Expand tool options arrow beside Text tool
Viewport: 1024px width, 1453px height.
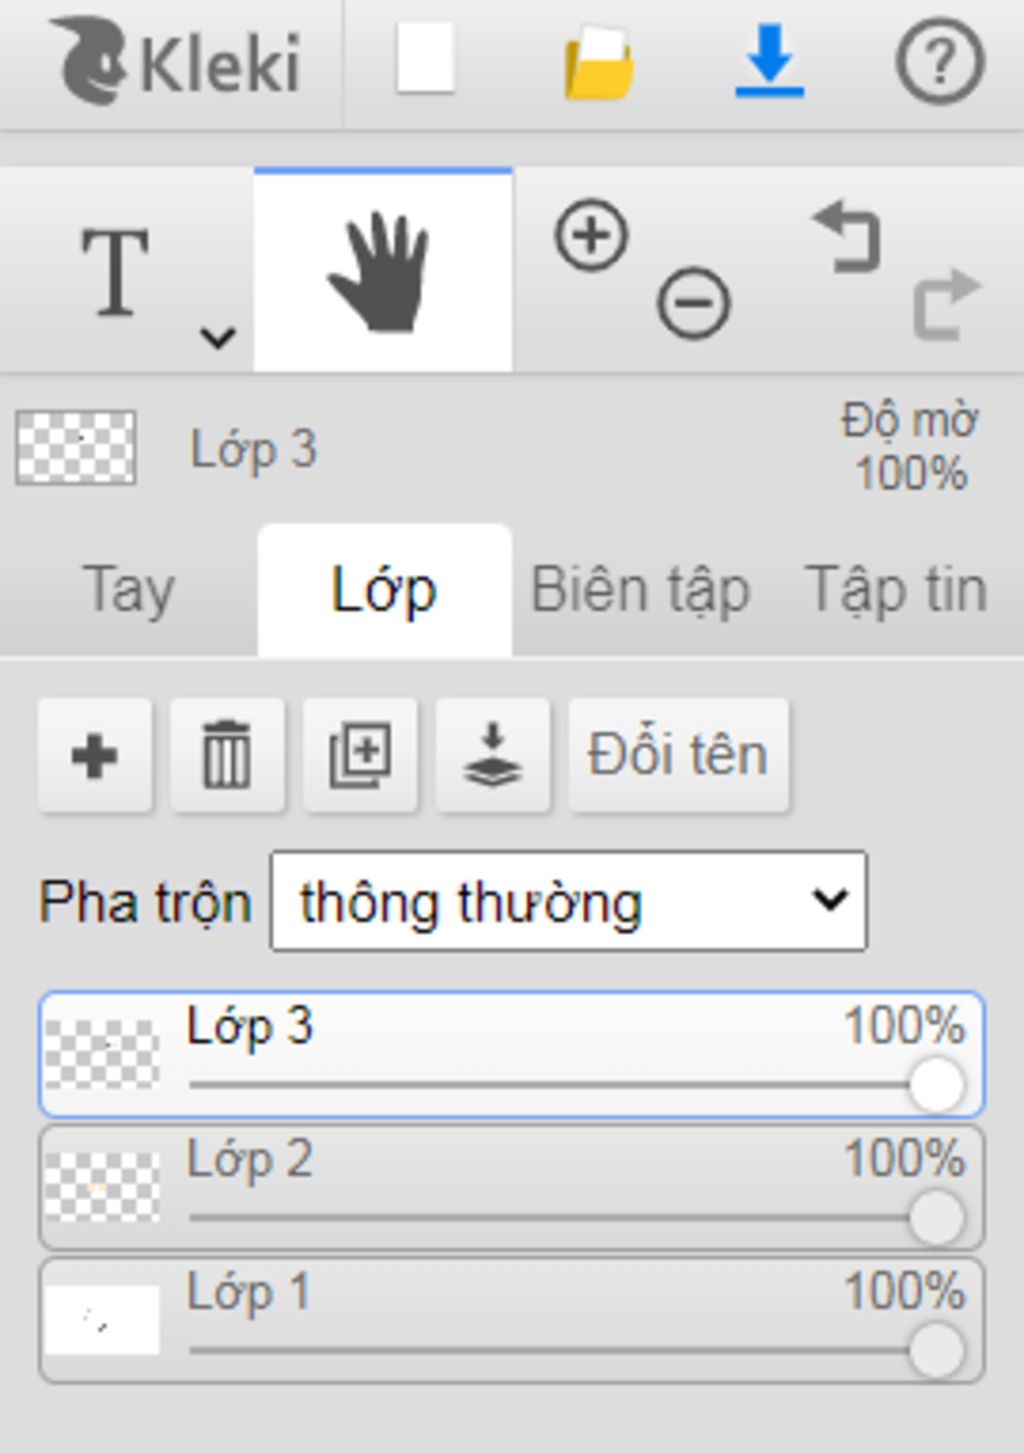coord(217,338)
